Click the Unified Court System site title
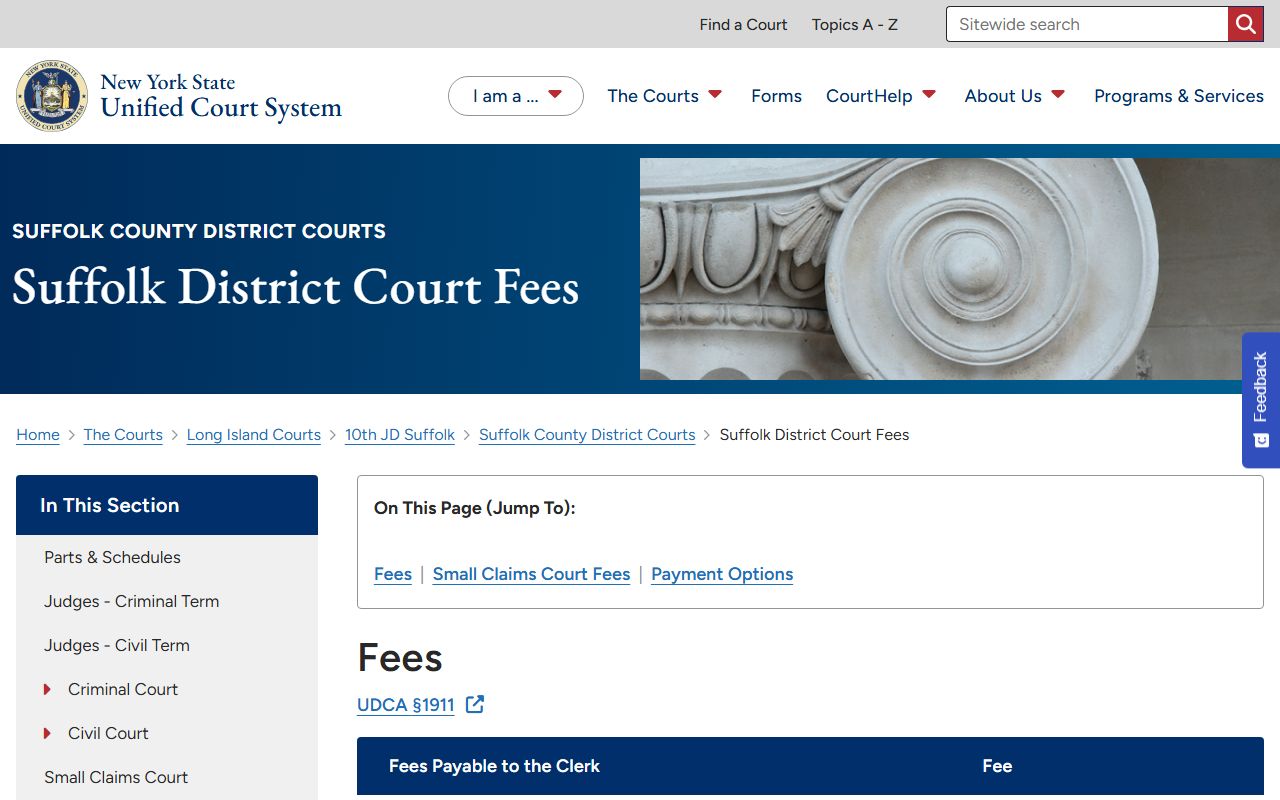The image size is (1280, 800). pos(221,96)
